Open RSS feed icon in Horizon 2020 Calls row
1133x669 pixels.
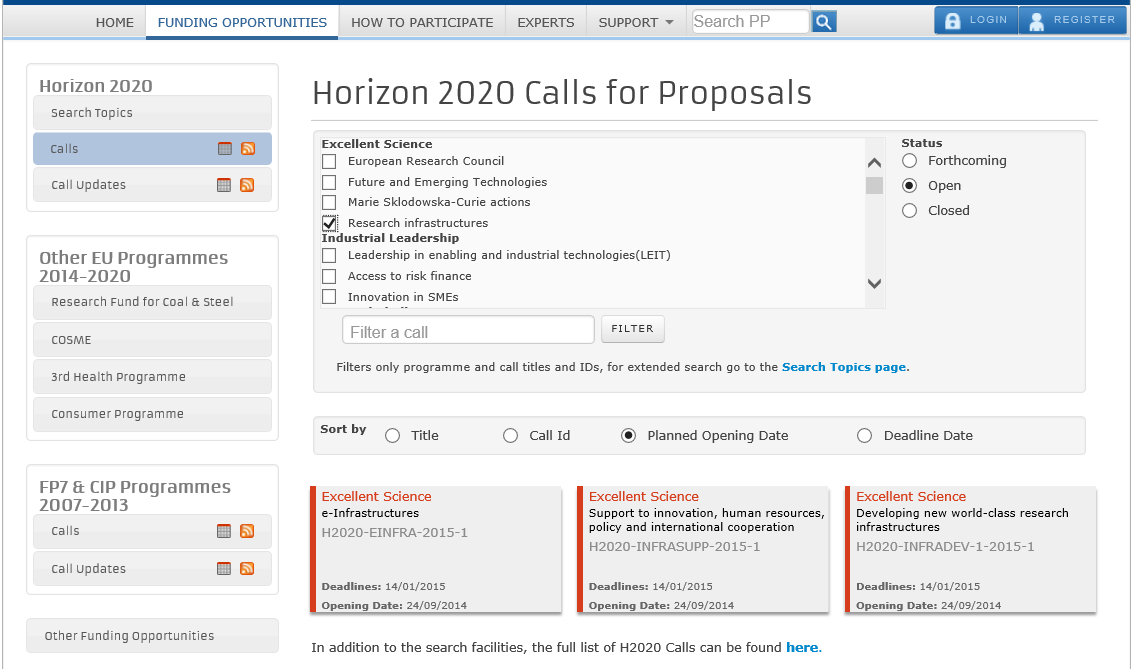click(248, 149)
